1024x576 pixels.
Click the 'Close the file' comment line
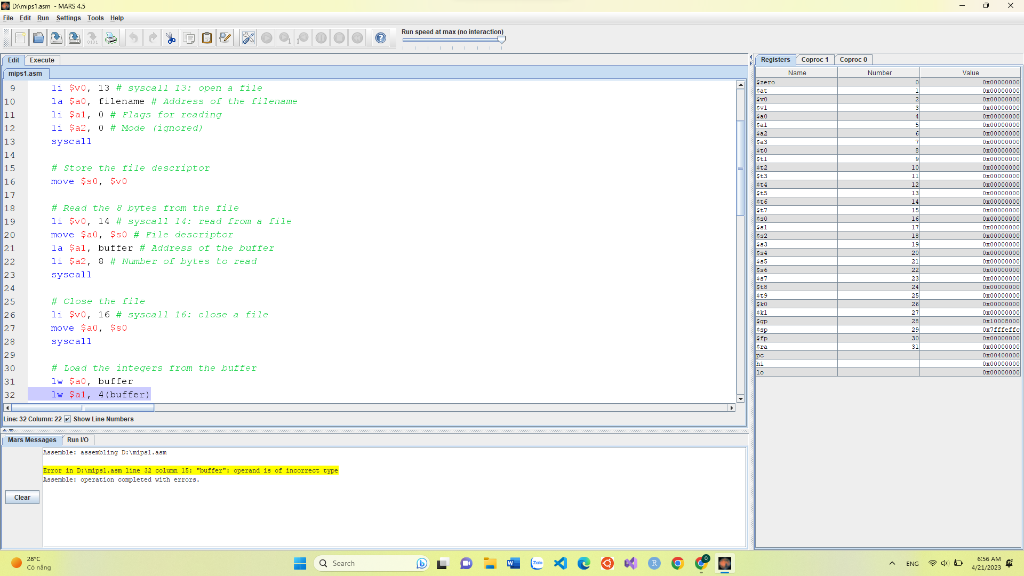pos(98,301)
